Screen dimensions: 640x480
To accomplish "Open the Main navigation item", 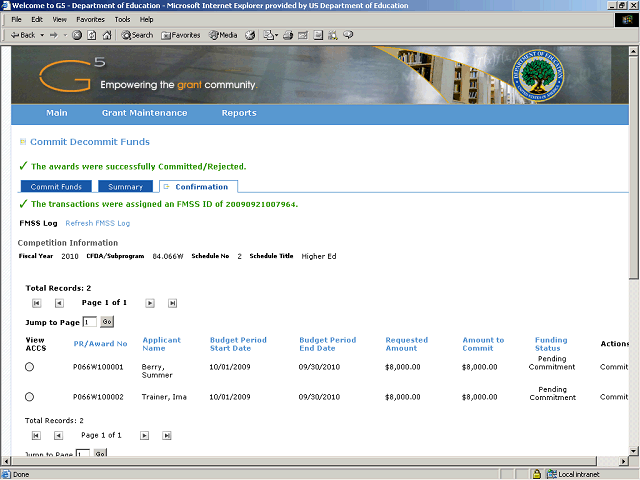I will [57, 113].
